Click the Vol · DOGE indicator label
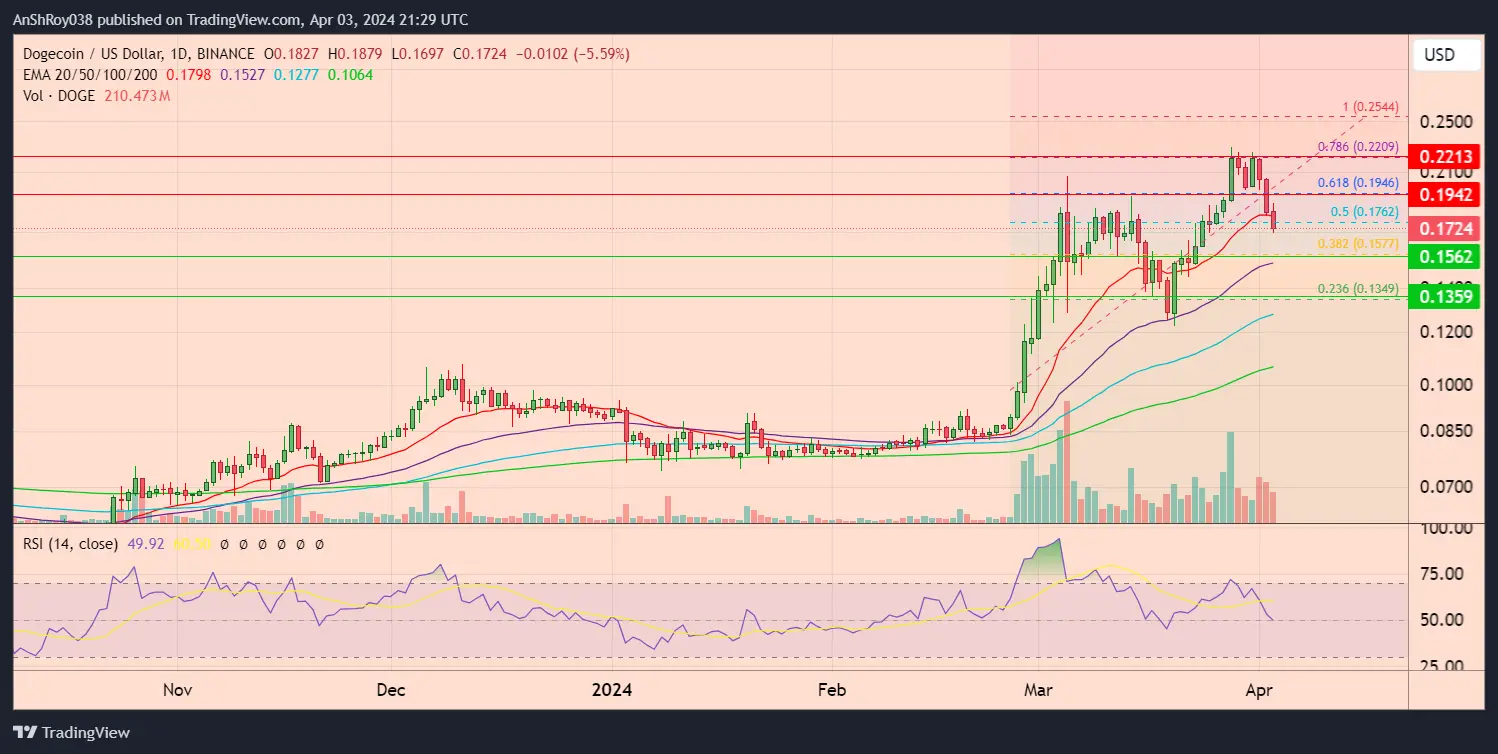Viewport: 1498px width, 754px height. point(57,96)
